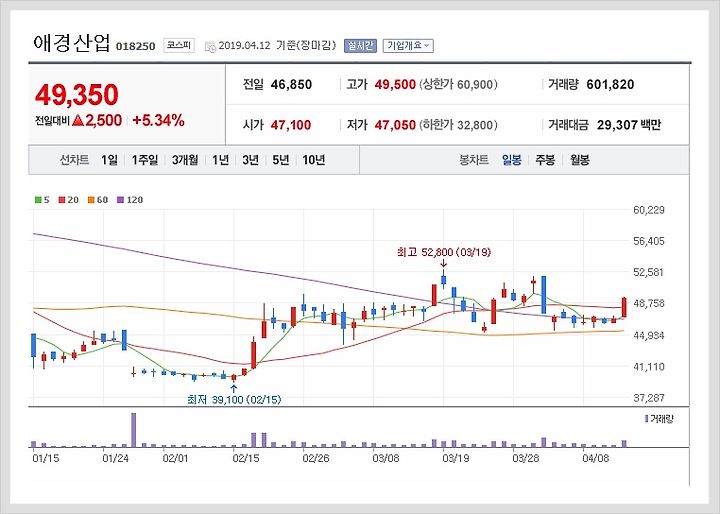The width and height of the screenshot is (720, 514).
Task: Click the 고가 value 49,500
Action: point(395,85)
